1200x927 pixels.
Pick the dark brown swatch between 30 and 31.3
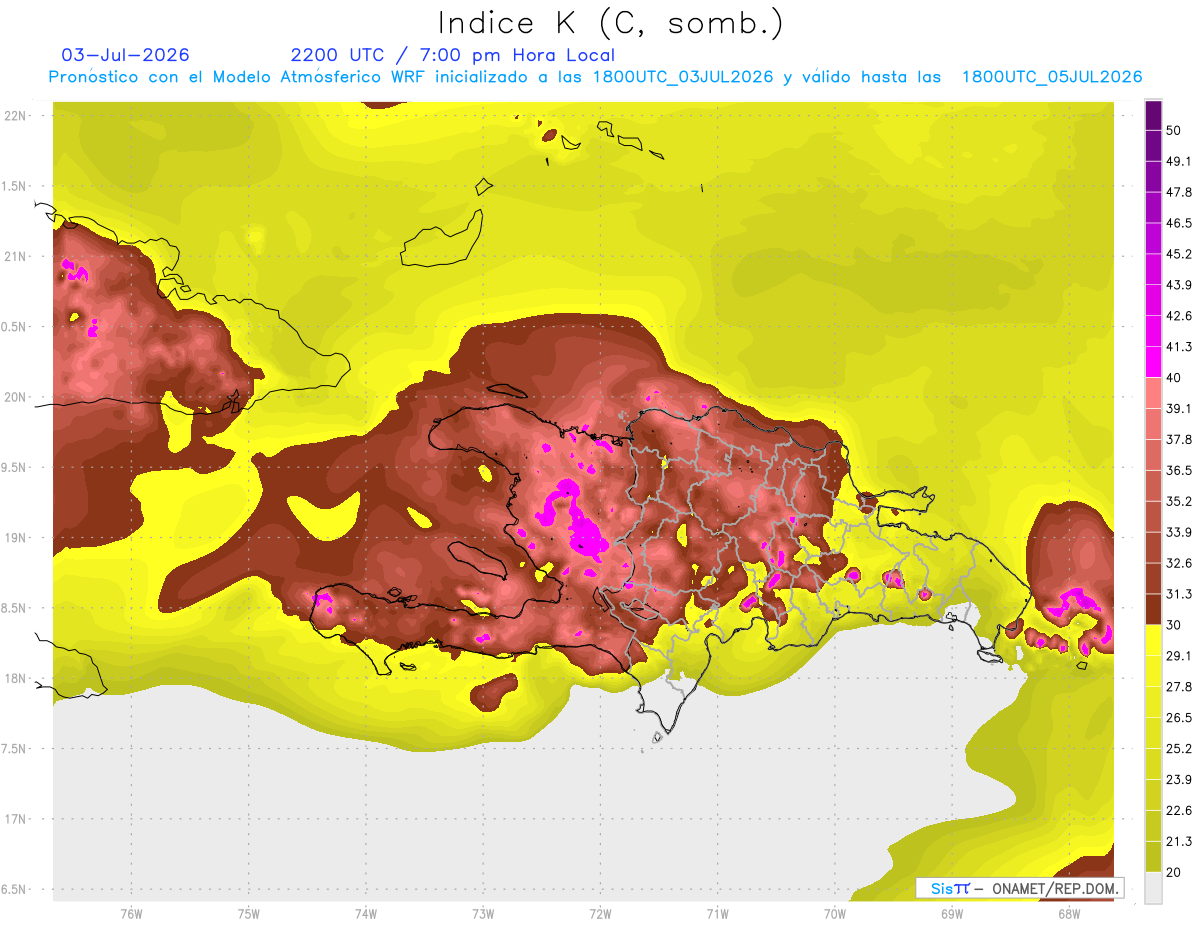(1153, 610)
